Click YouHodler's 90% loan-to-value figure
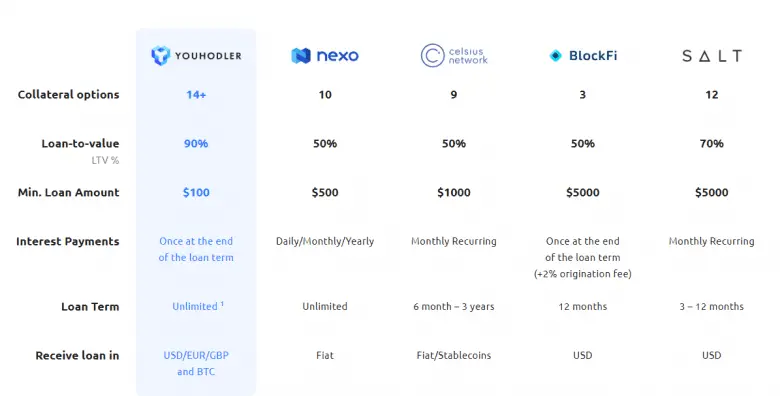 coord(196,143)
